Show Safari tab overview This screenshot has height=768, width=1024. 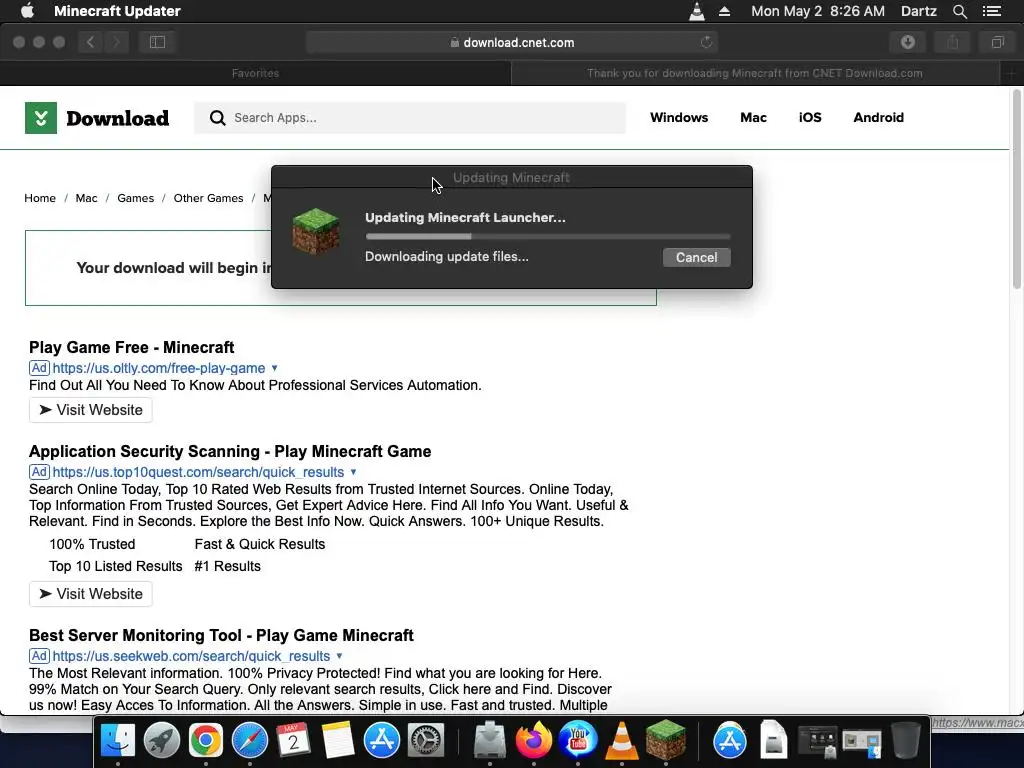point(997,42)
